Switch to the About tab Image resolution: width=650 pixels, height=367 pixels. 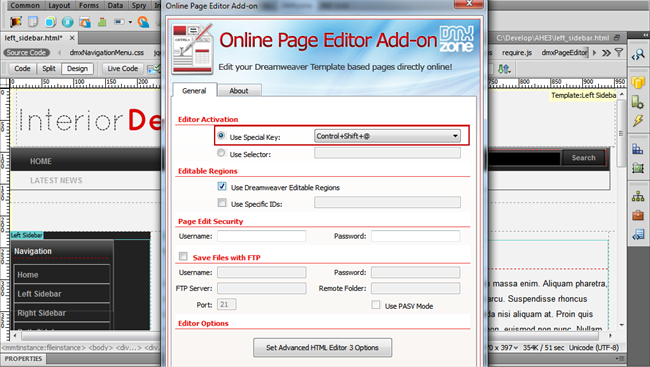[239, 91]
